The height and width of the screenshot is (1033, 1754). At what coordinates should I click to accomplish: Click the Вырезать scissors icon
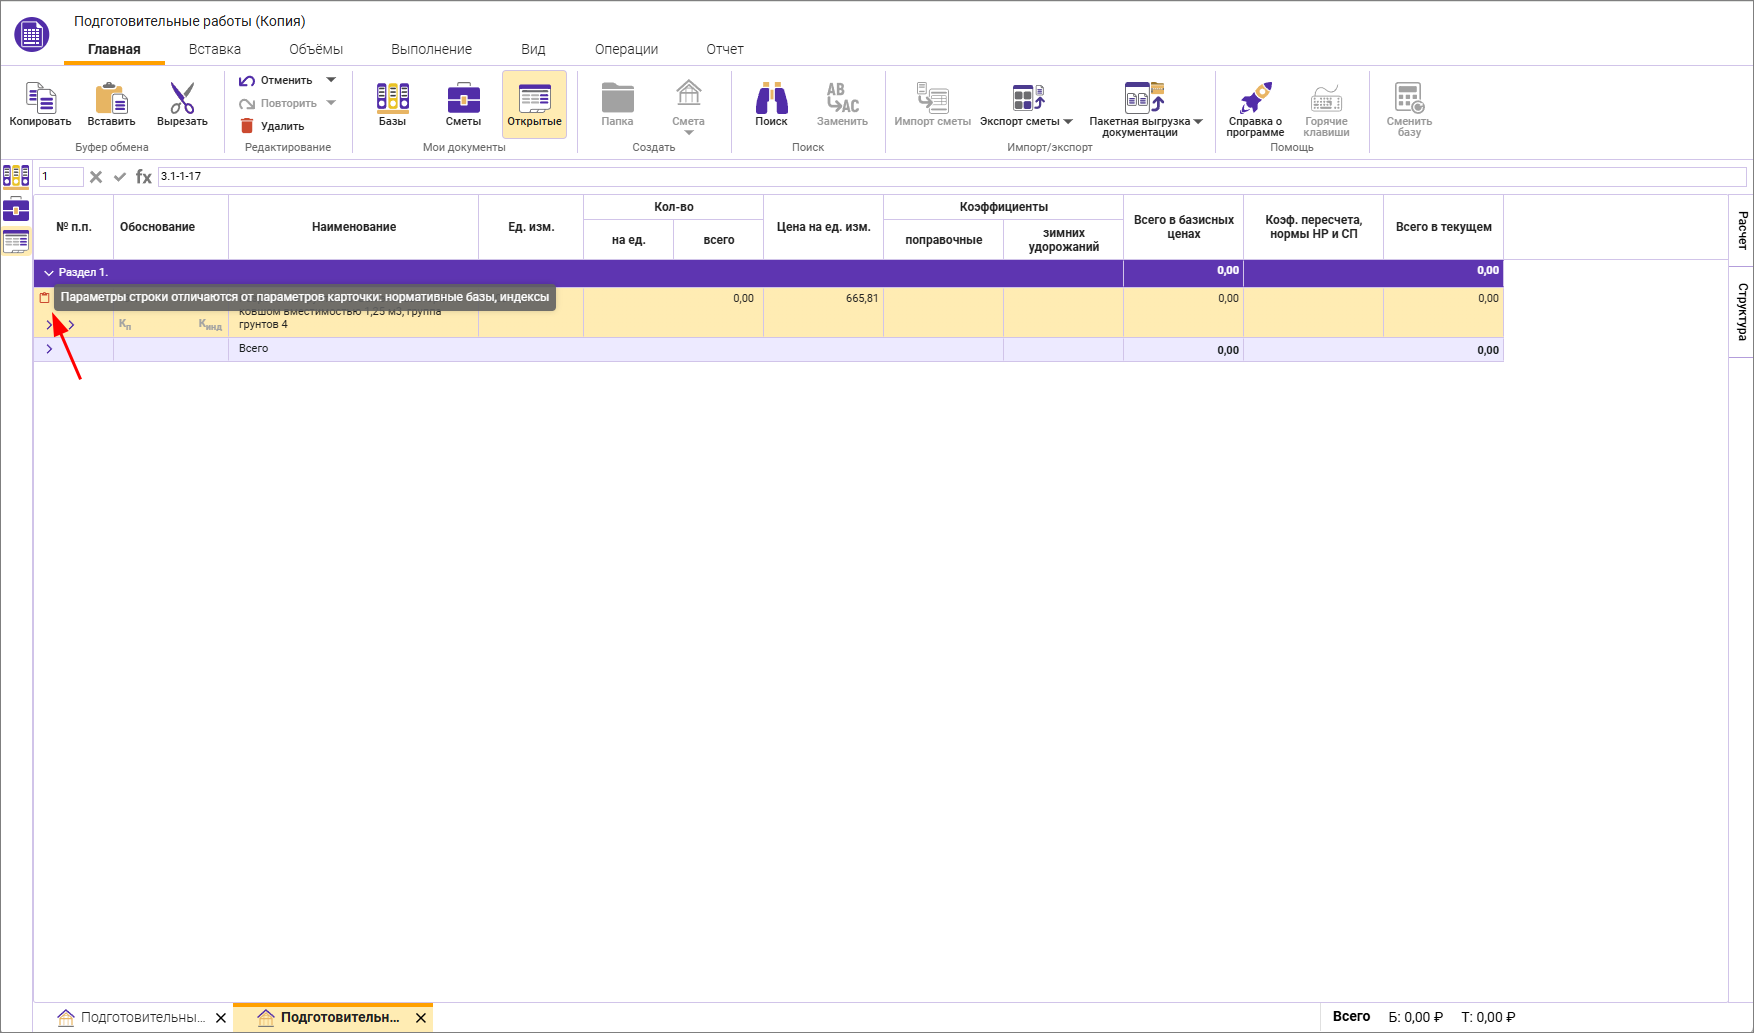(182, 99)
